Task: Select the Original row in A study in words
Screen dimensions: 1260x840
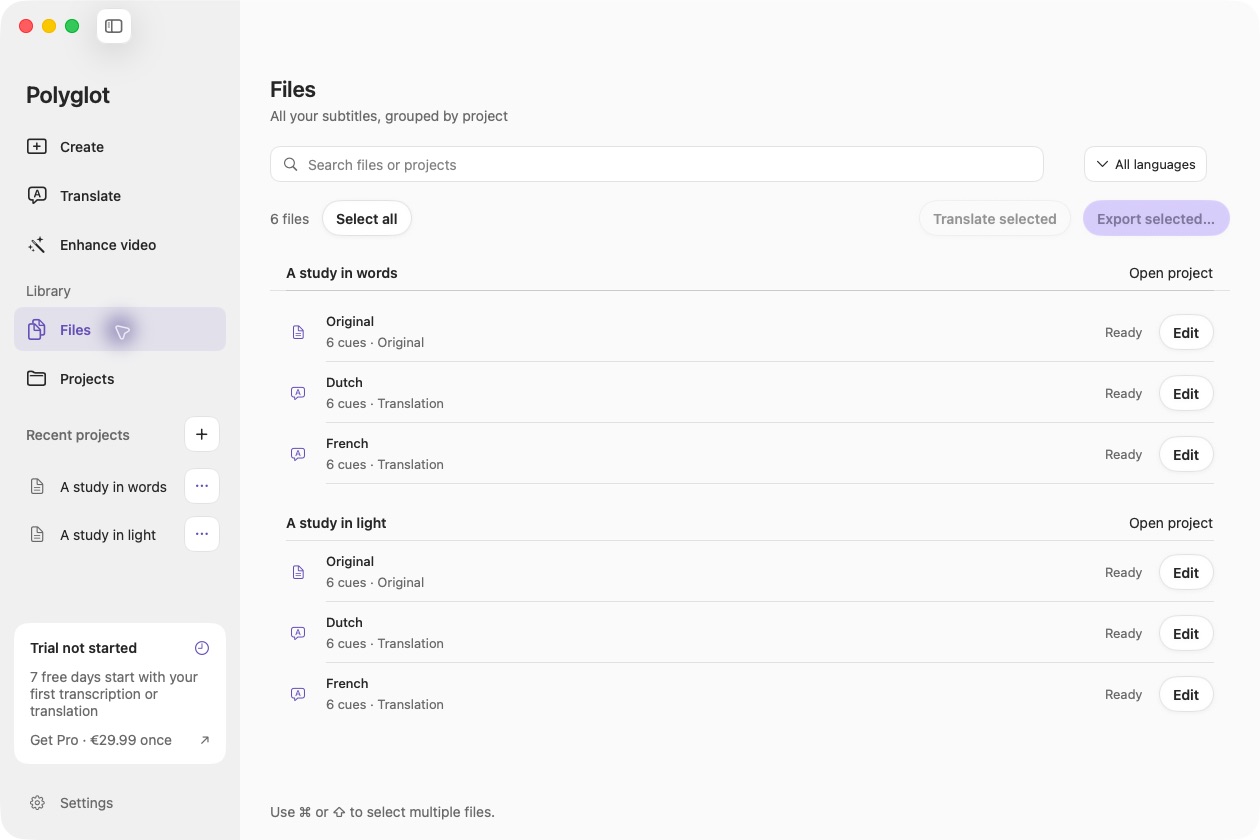Action: [x=750, y=332]
